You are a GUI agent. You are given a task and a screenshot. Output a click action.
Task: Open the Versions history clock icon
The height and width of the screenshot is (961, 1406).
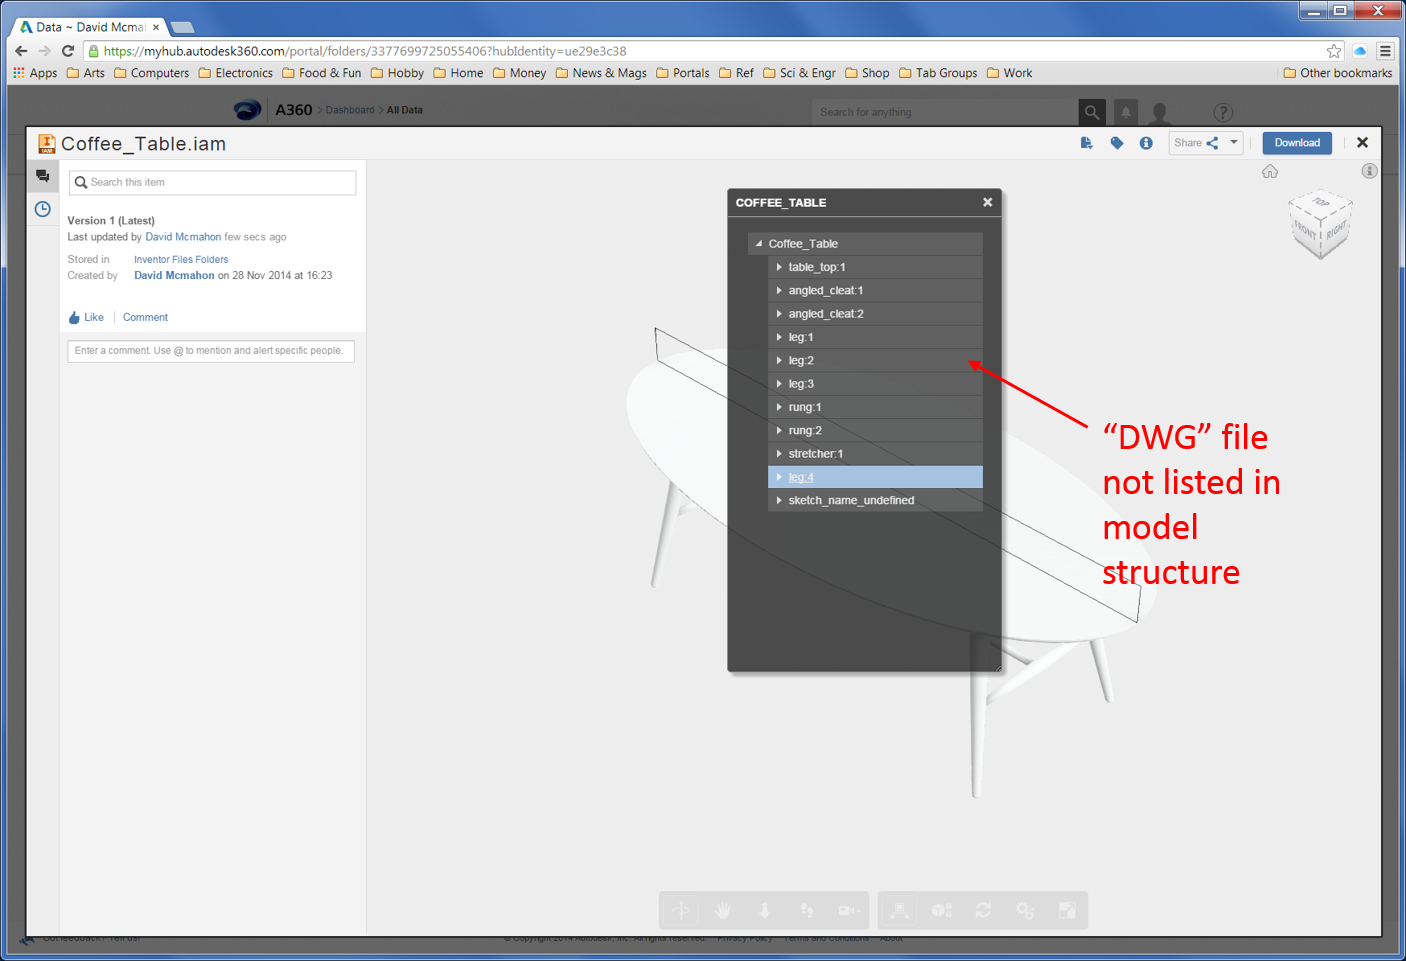(42, 209)
